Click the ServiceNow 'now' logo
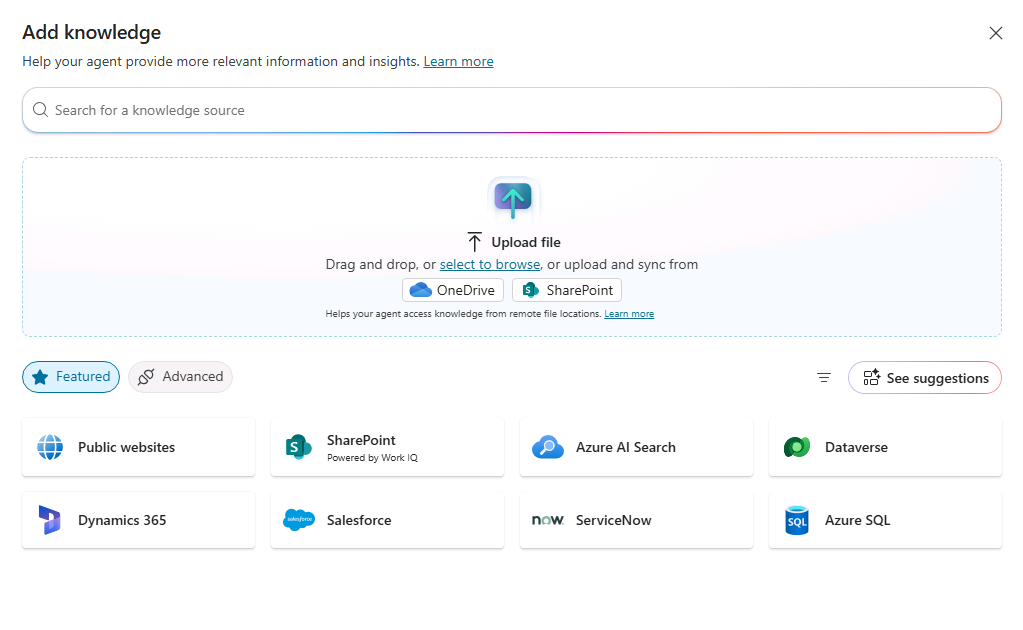This screenshot has height=630, width=1023. click(x=548, y=520)
